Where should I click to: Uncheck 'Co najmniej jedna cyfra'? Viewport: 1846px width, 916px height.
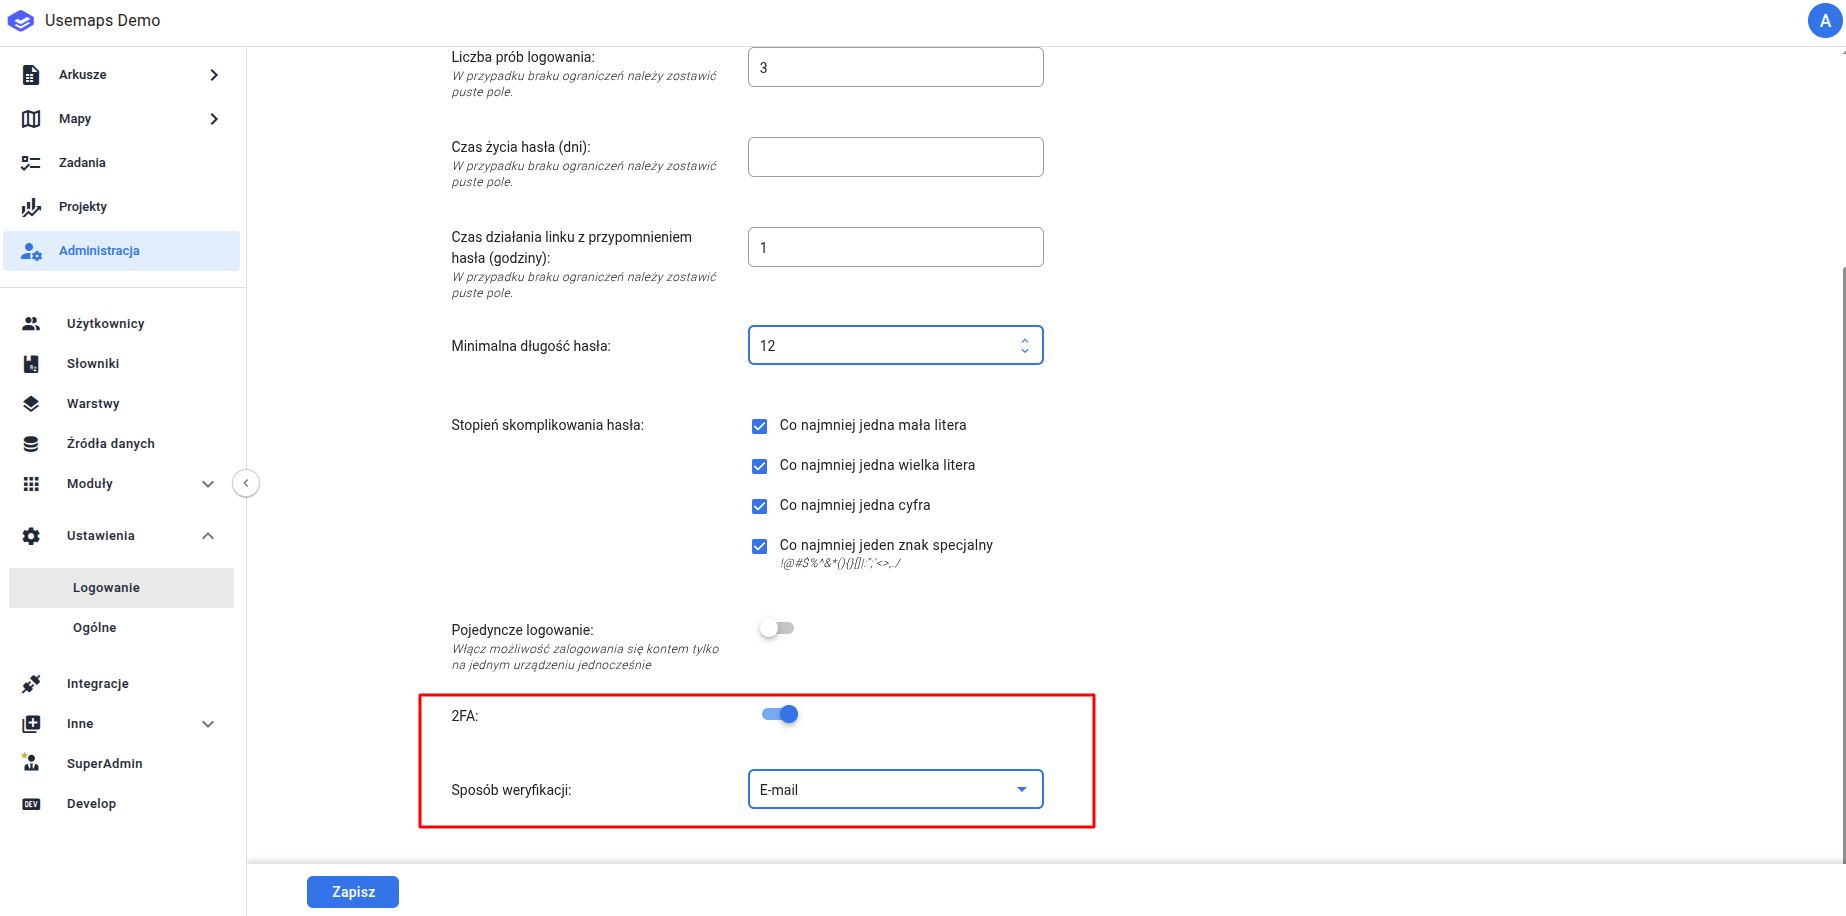point(760,506)
